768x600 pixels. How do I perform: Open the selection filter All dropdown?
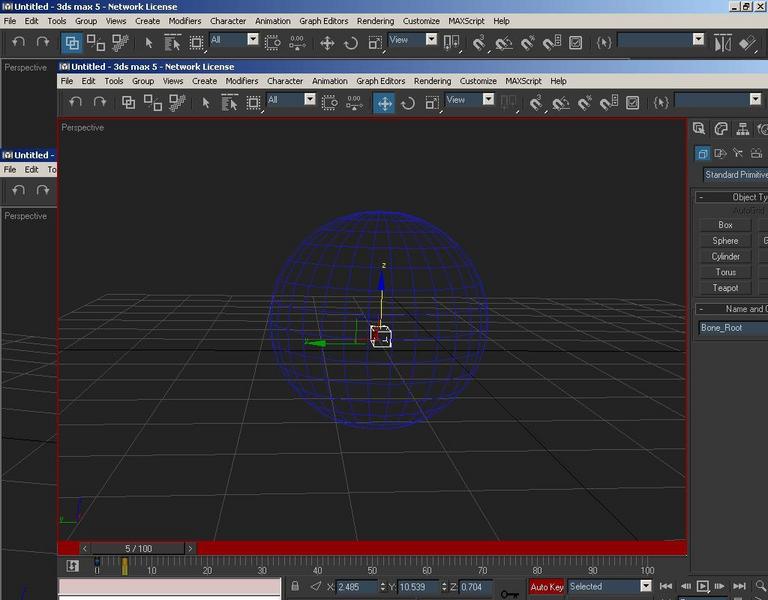pos(291,99)
